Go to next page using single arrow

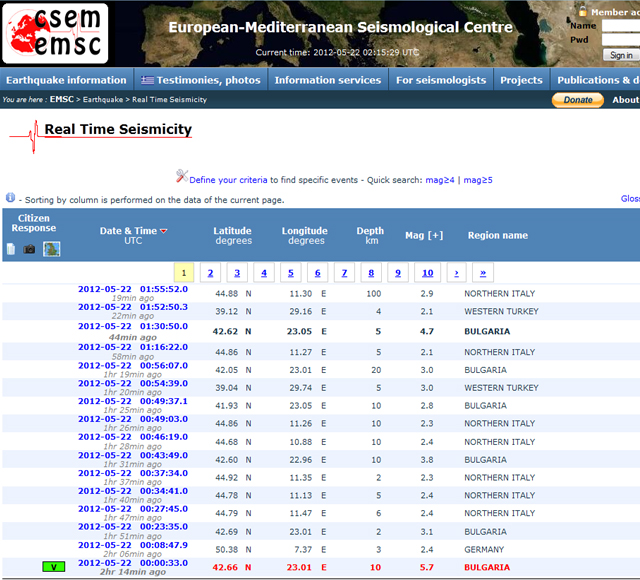pos(457,273)
